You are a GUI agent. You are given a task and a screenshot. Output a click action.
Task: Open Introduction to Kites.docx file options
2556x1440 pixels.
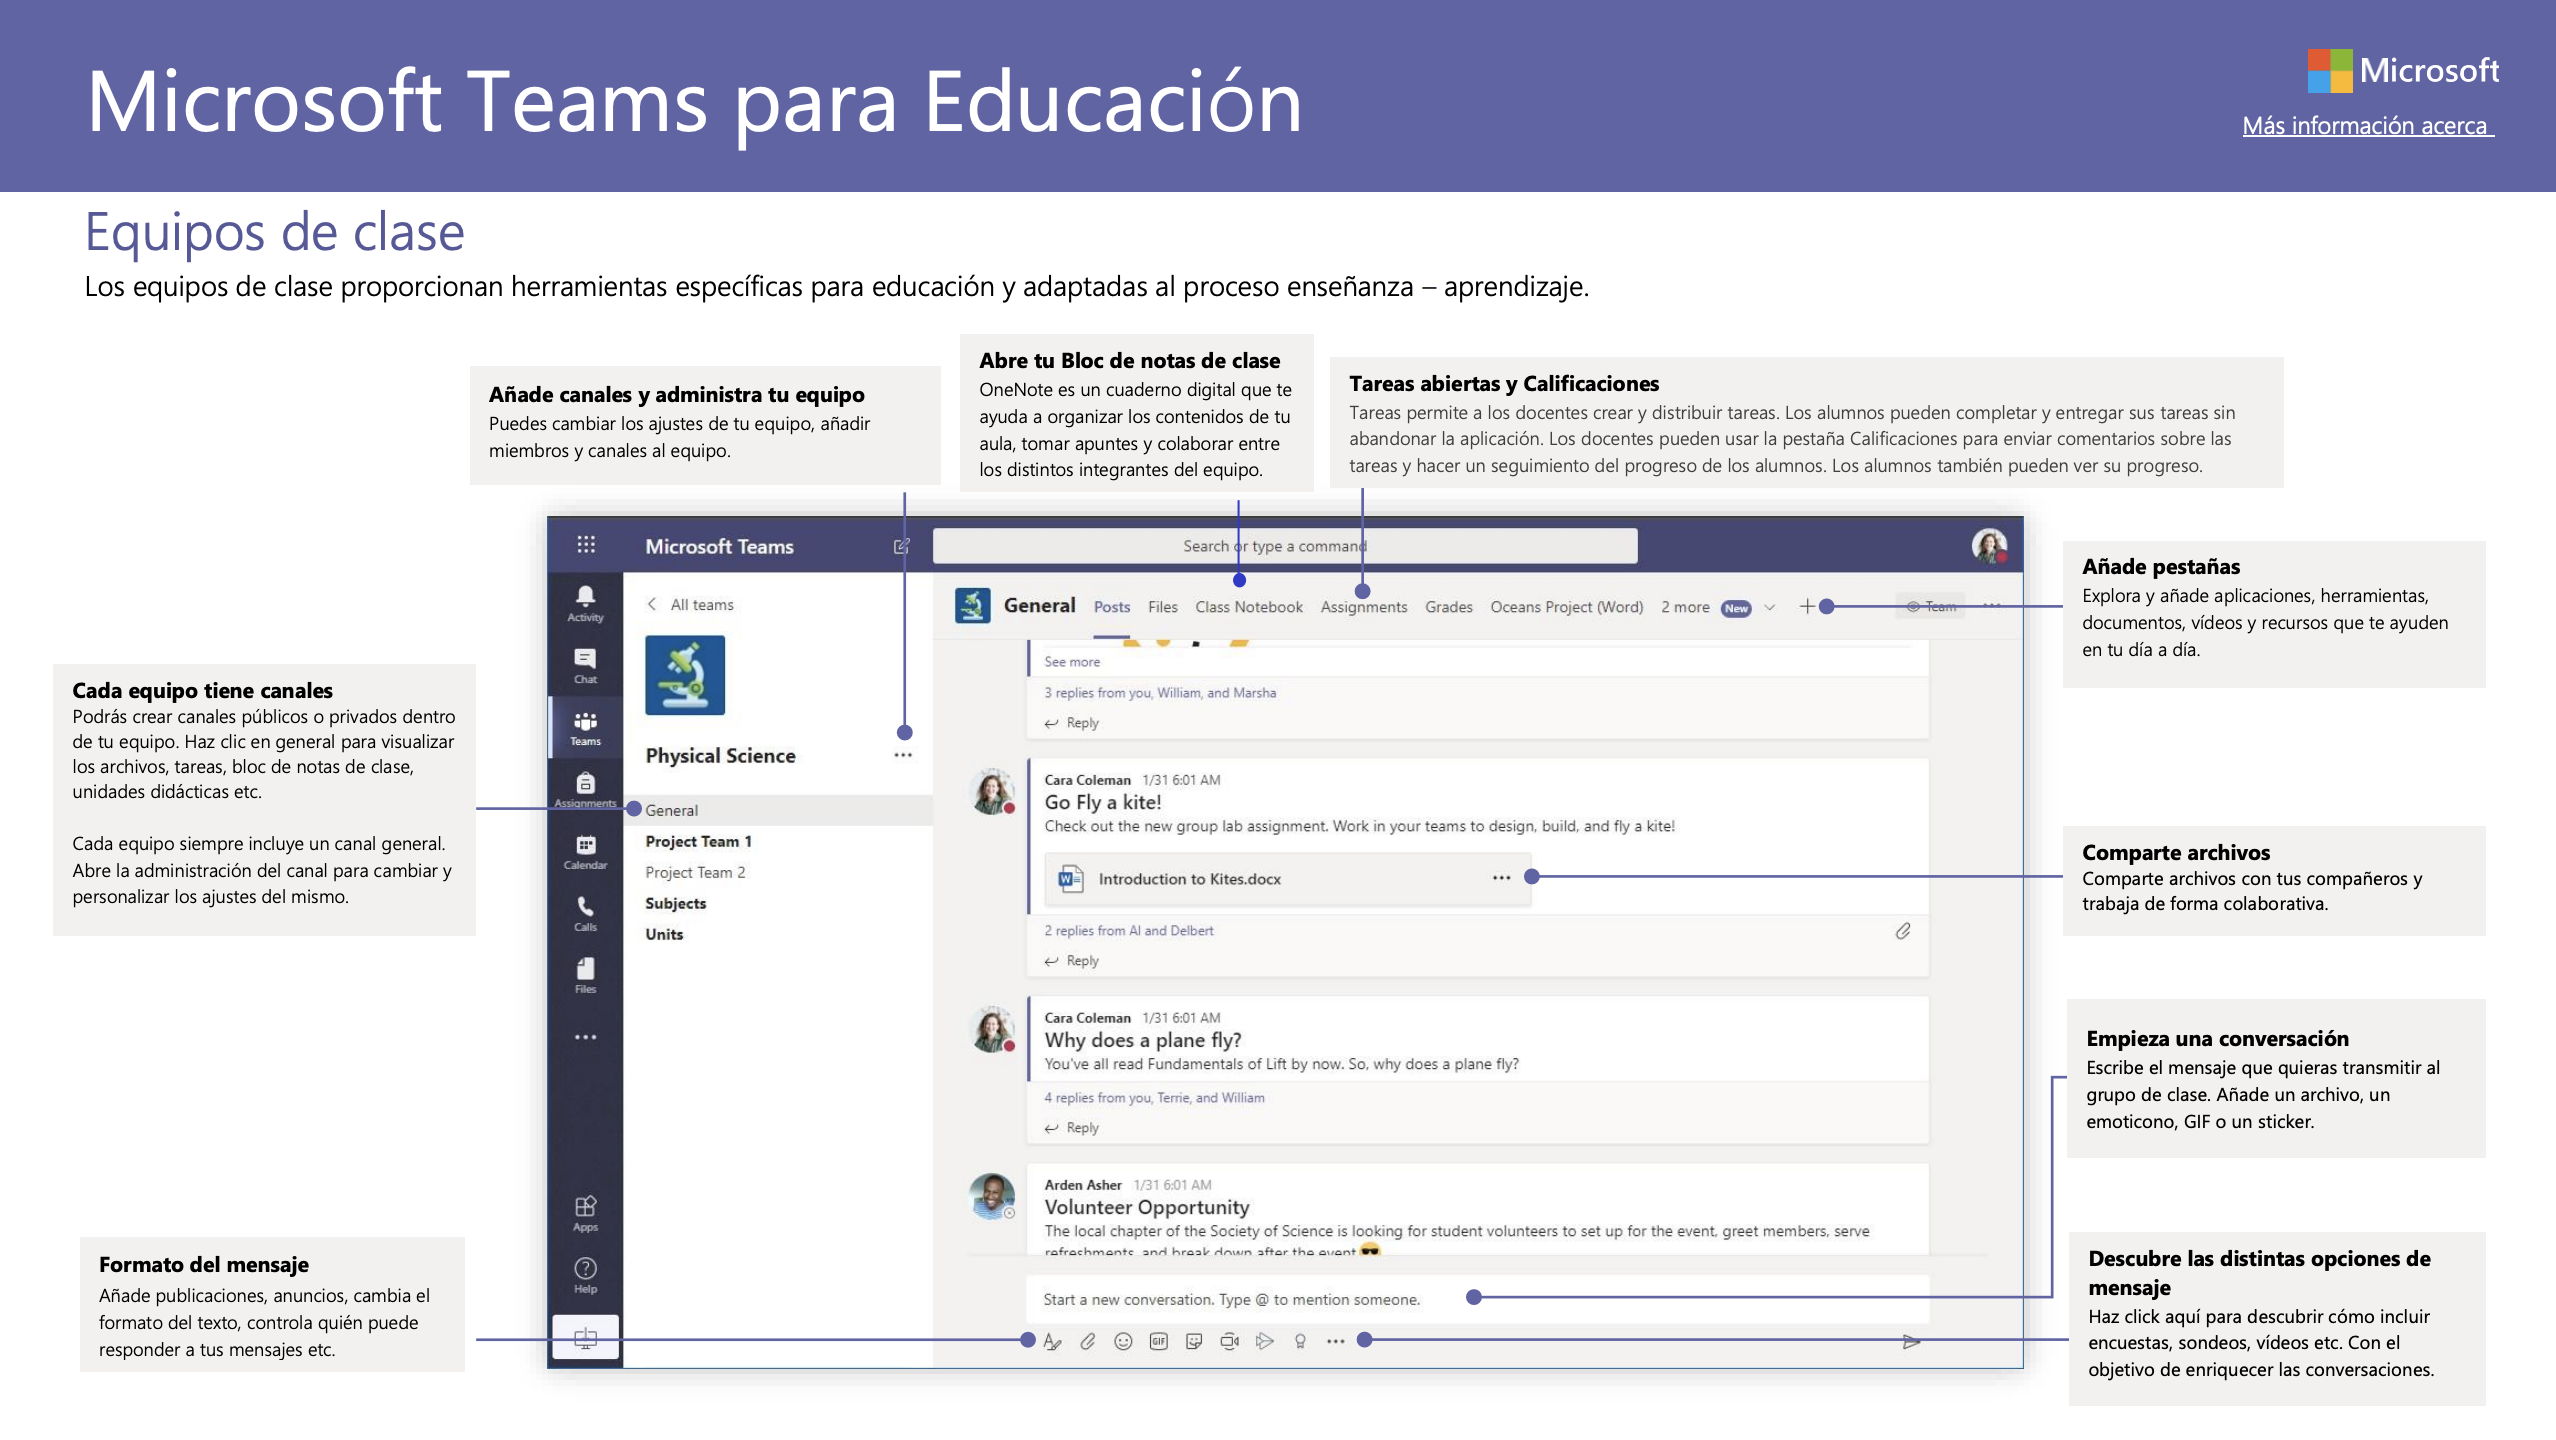point(1501,878)
